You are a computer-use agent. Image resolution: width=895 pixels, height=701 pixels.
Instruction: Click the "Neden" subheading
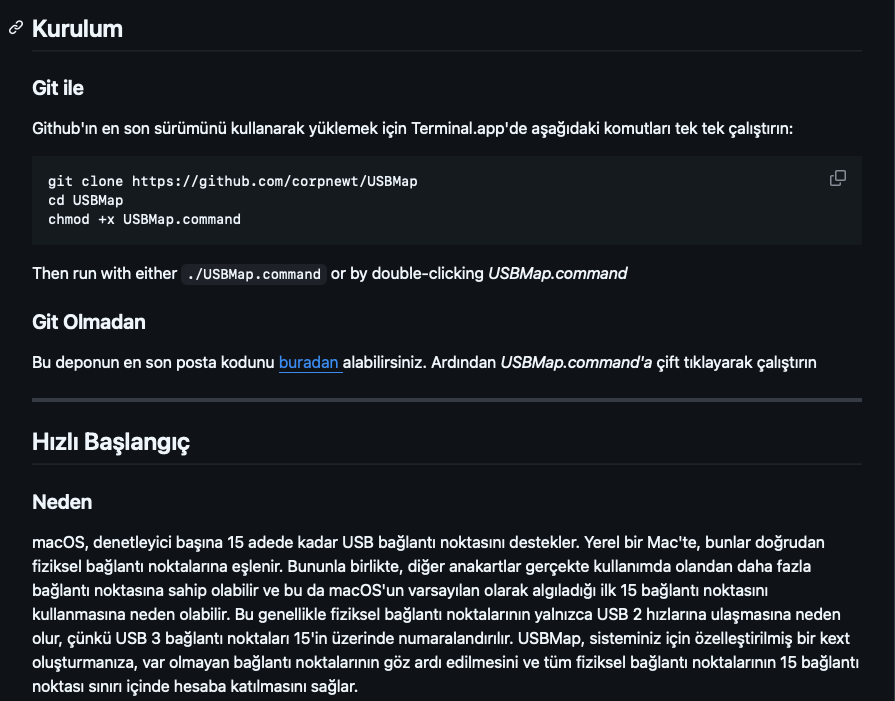click(62, 501)
